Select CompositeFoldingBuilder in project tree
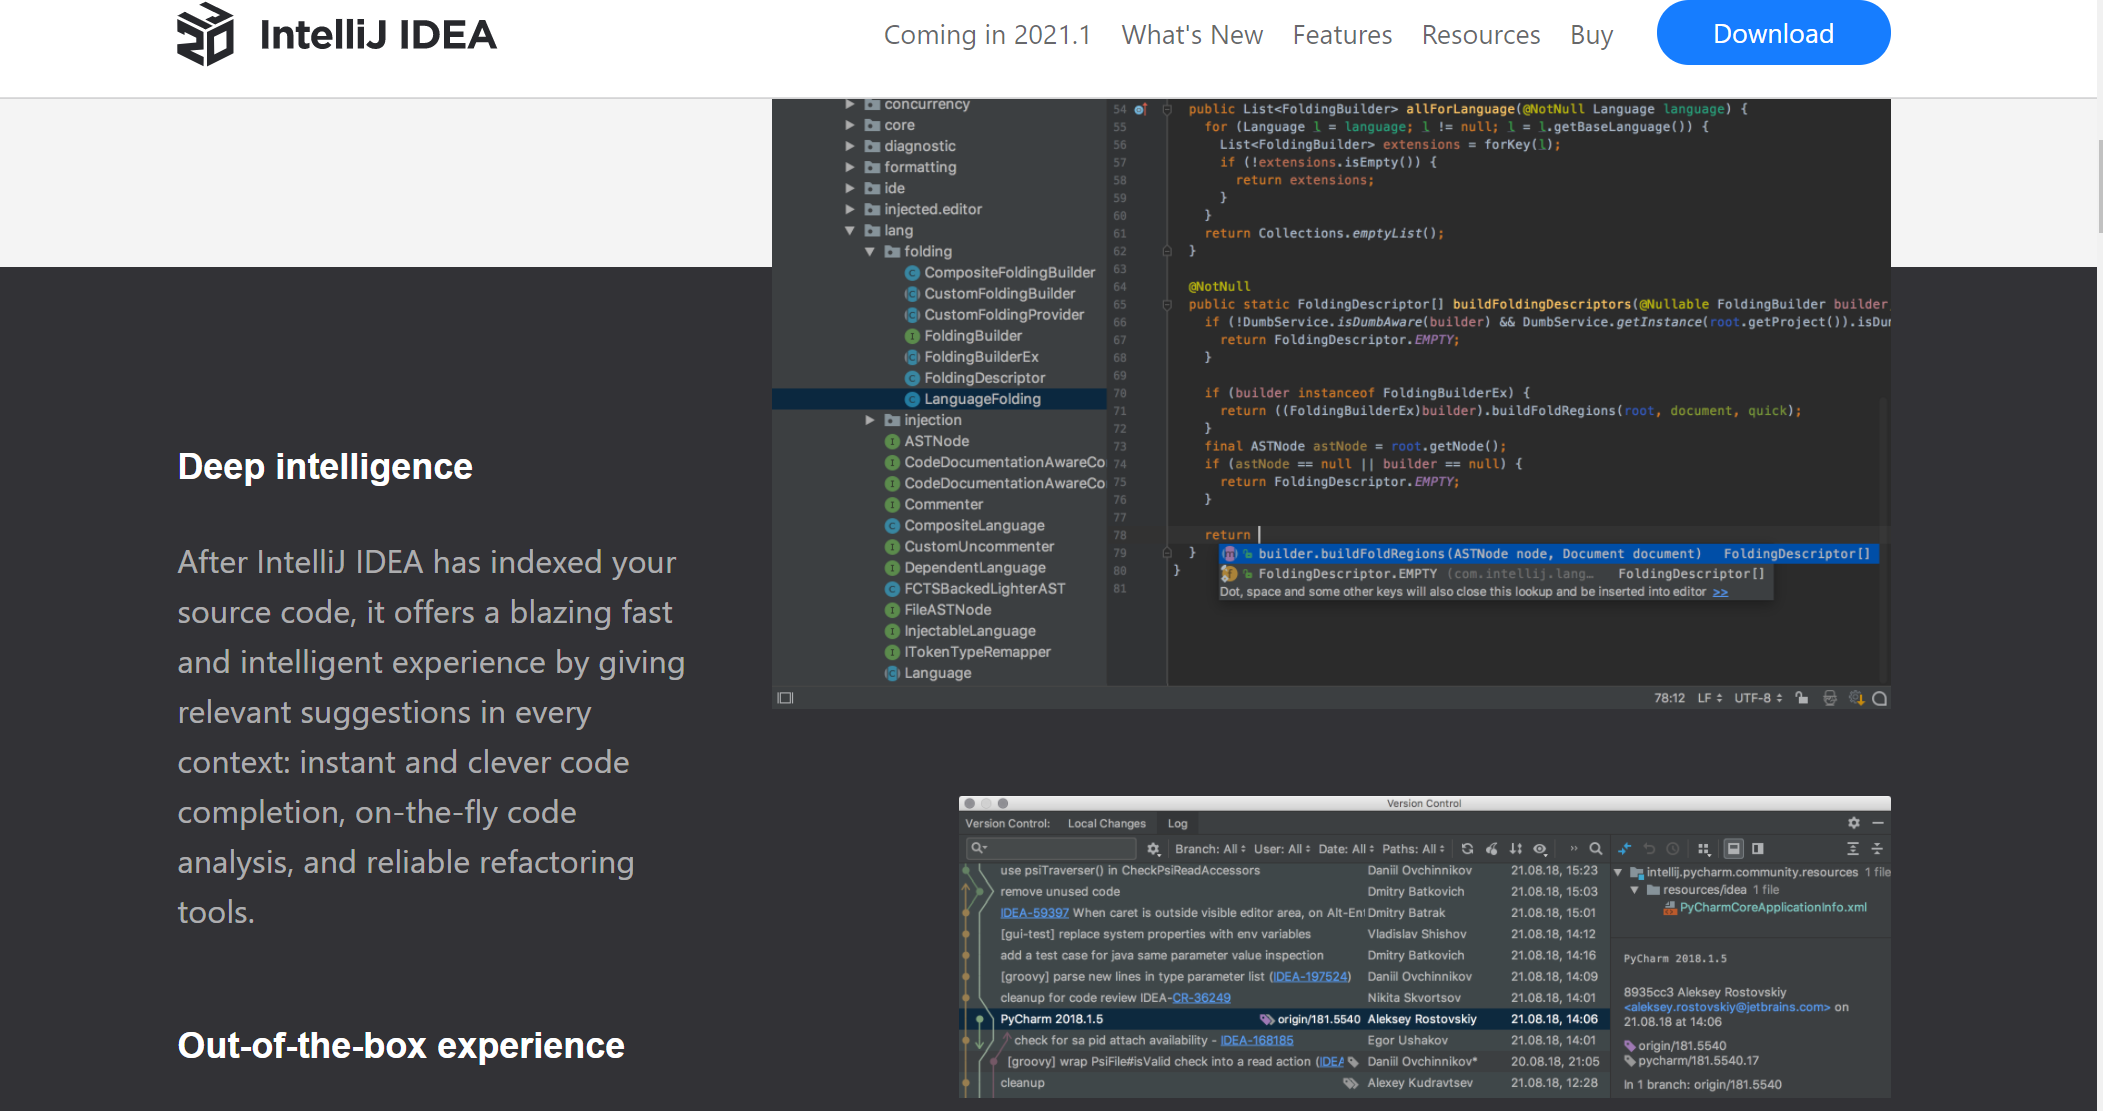The width and height of the screenshot is (2103, 1111). click(1009, 273)
